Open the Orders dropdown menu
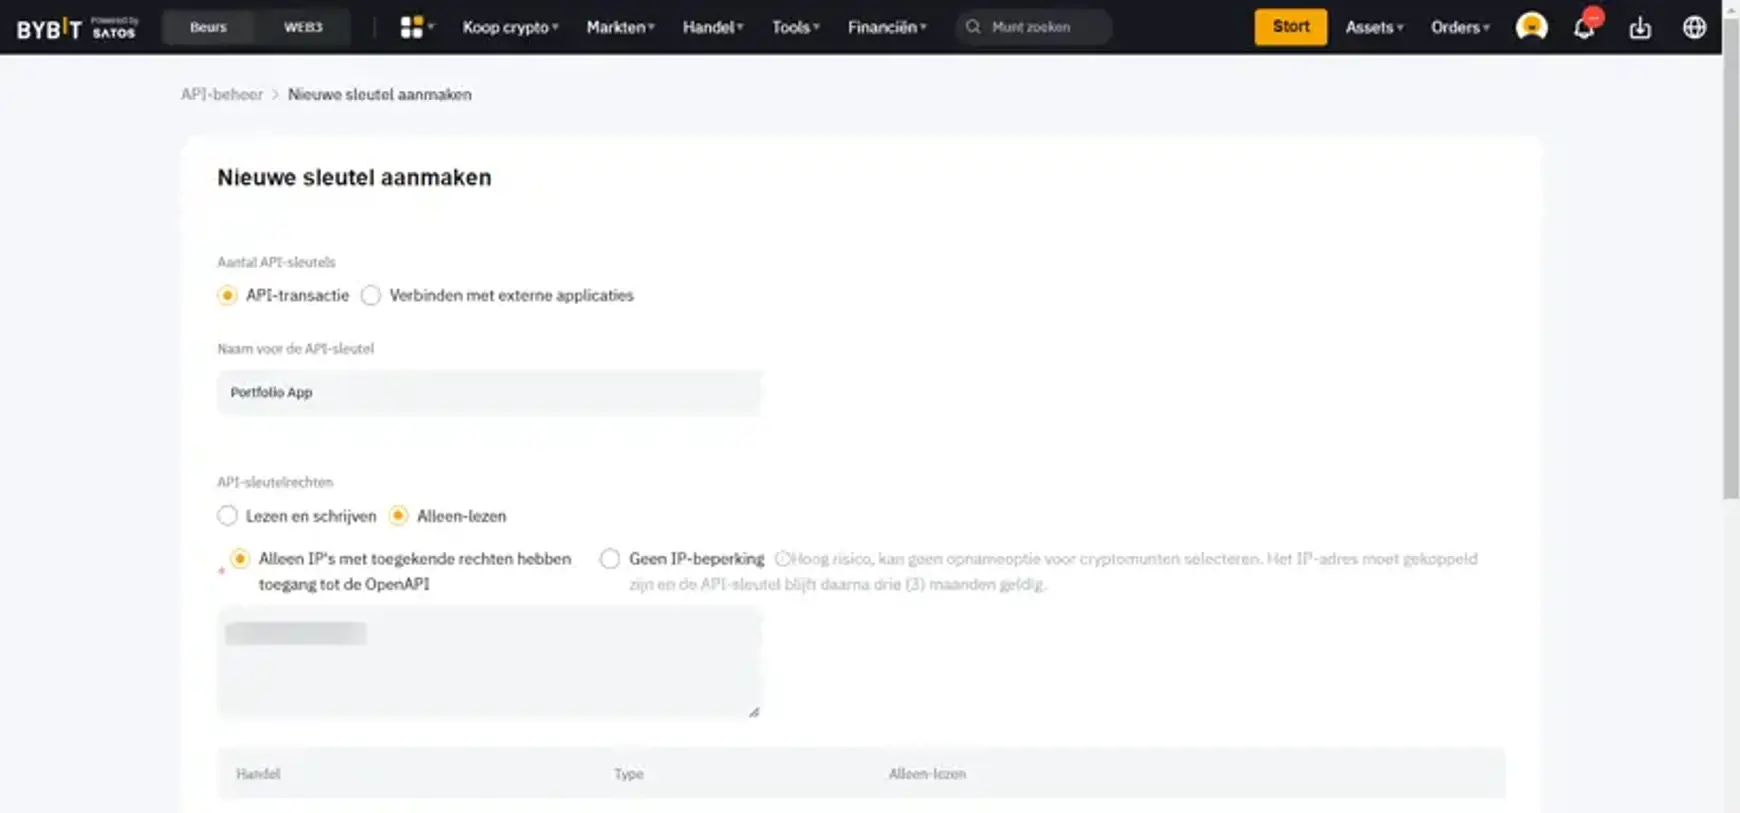 click(1460, 27)
